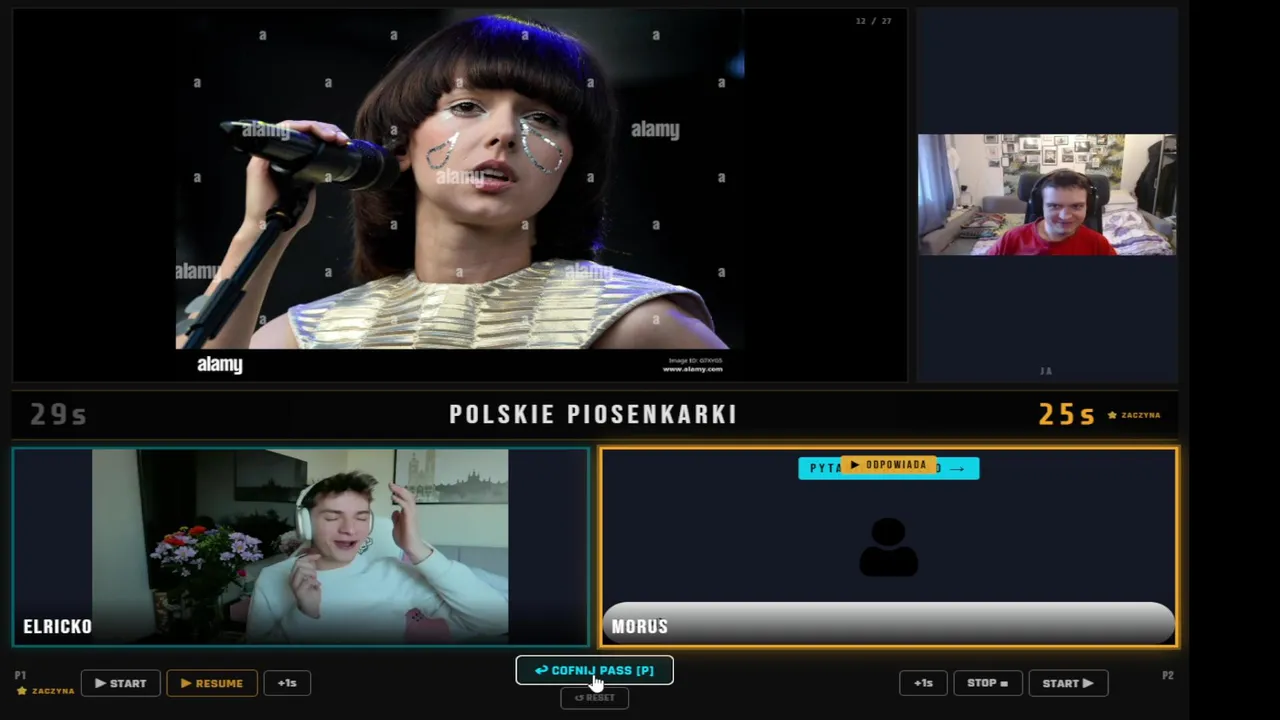Viewport: 1280px width, 720px height.
Task: Select Elricko's player video panel
Action: pos(300,547)
